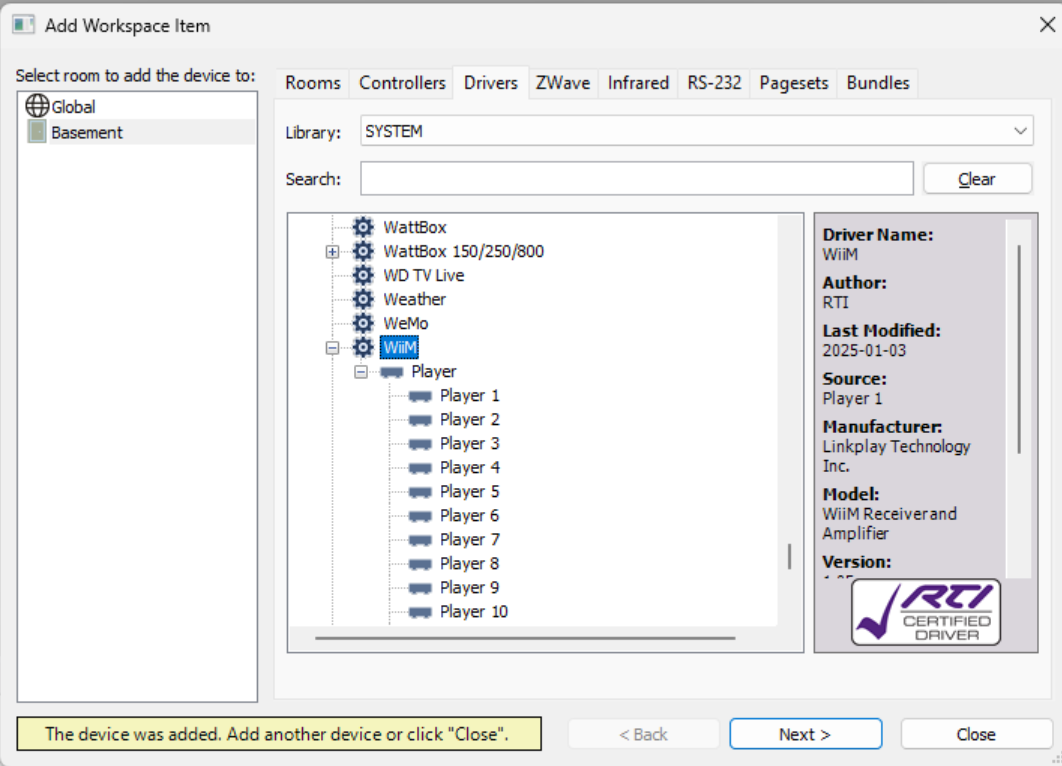Click the Close button at bottom
The height and width of the screenshot is (766, 1062).
976,734
